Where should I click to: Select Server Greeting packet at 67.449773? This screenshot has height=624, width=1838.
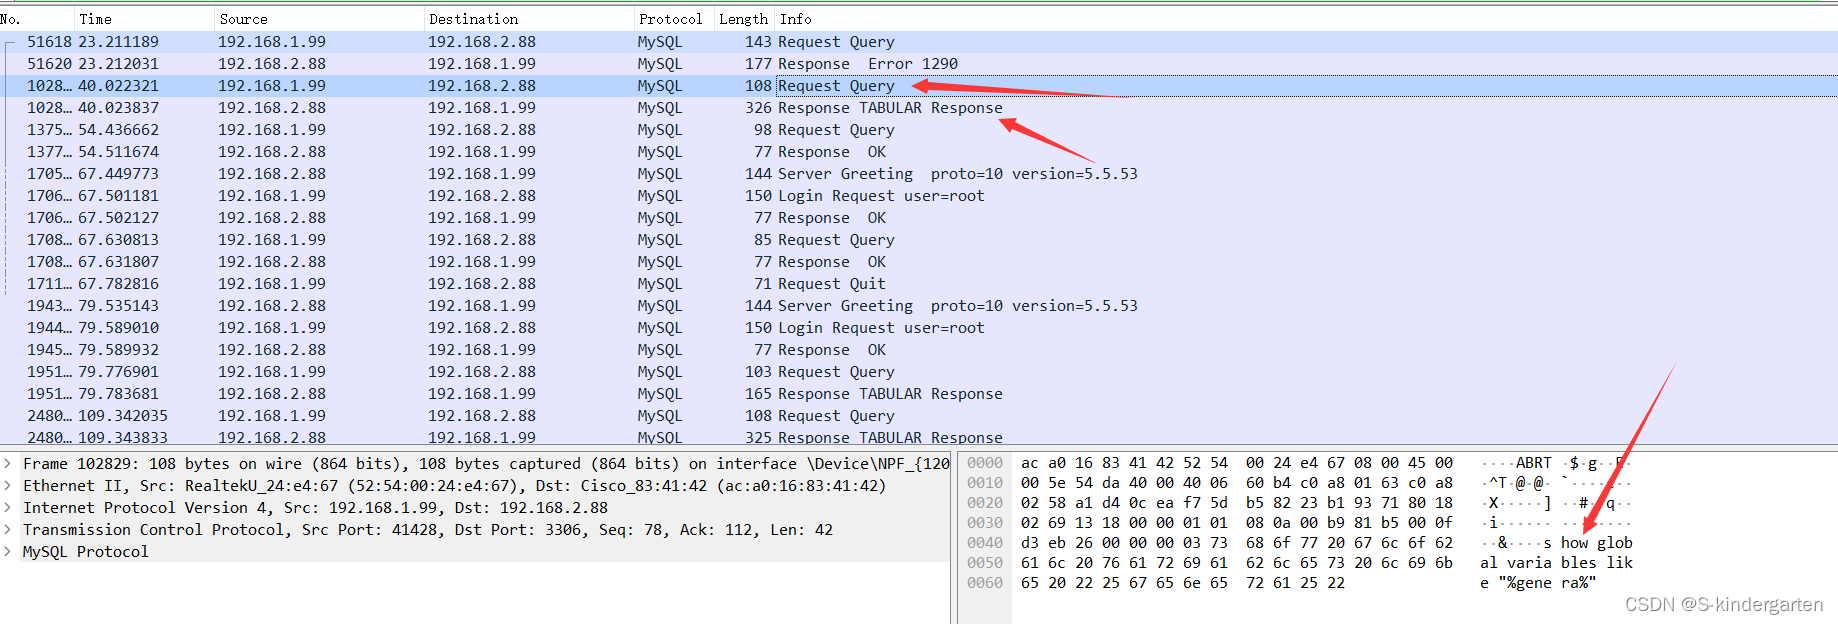(x=919, y=174)
